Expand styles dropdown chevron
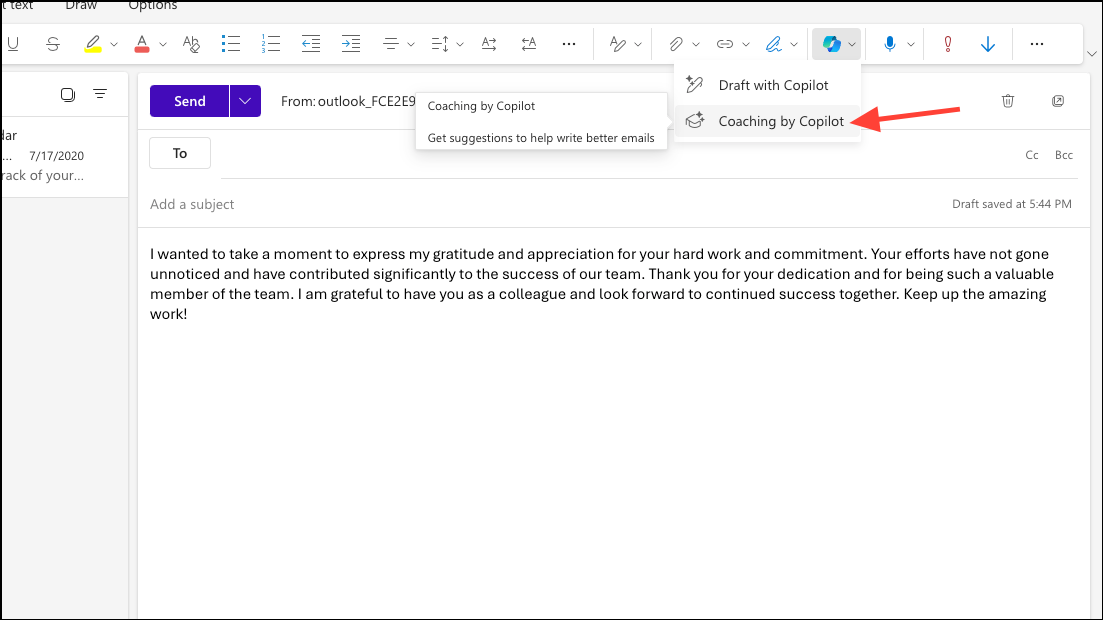Viewport: 1103px width, 620px height. pos(638,44)
